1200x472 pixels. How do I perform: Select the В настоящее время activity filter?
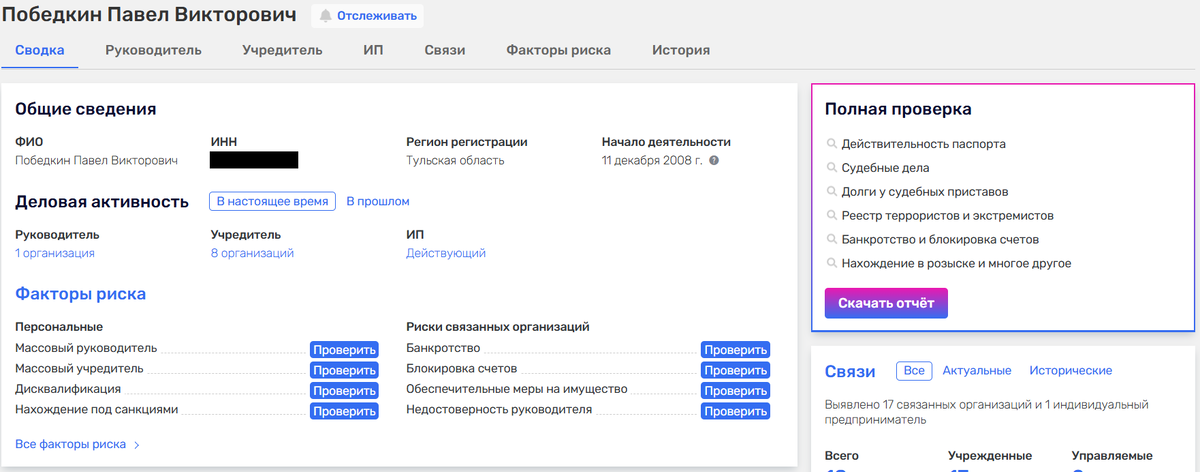tap(272, 201)
